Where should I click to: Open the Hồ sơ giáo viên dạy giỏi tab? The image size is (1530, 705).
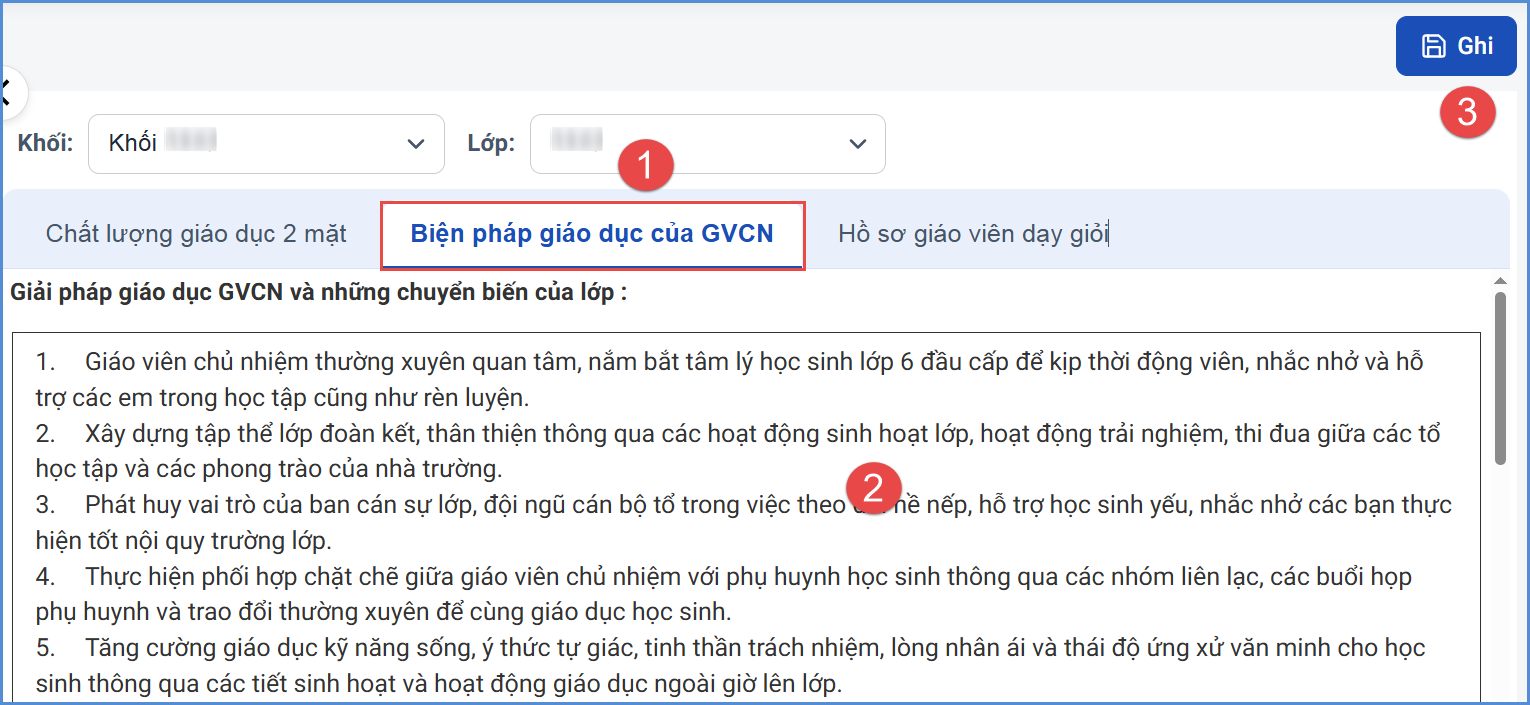(x=974, y=234)
